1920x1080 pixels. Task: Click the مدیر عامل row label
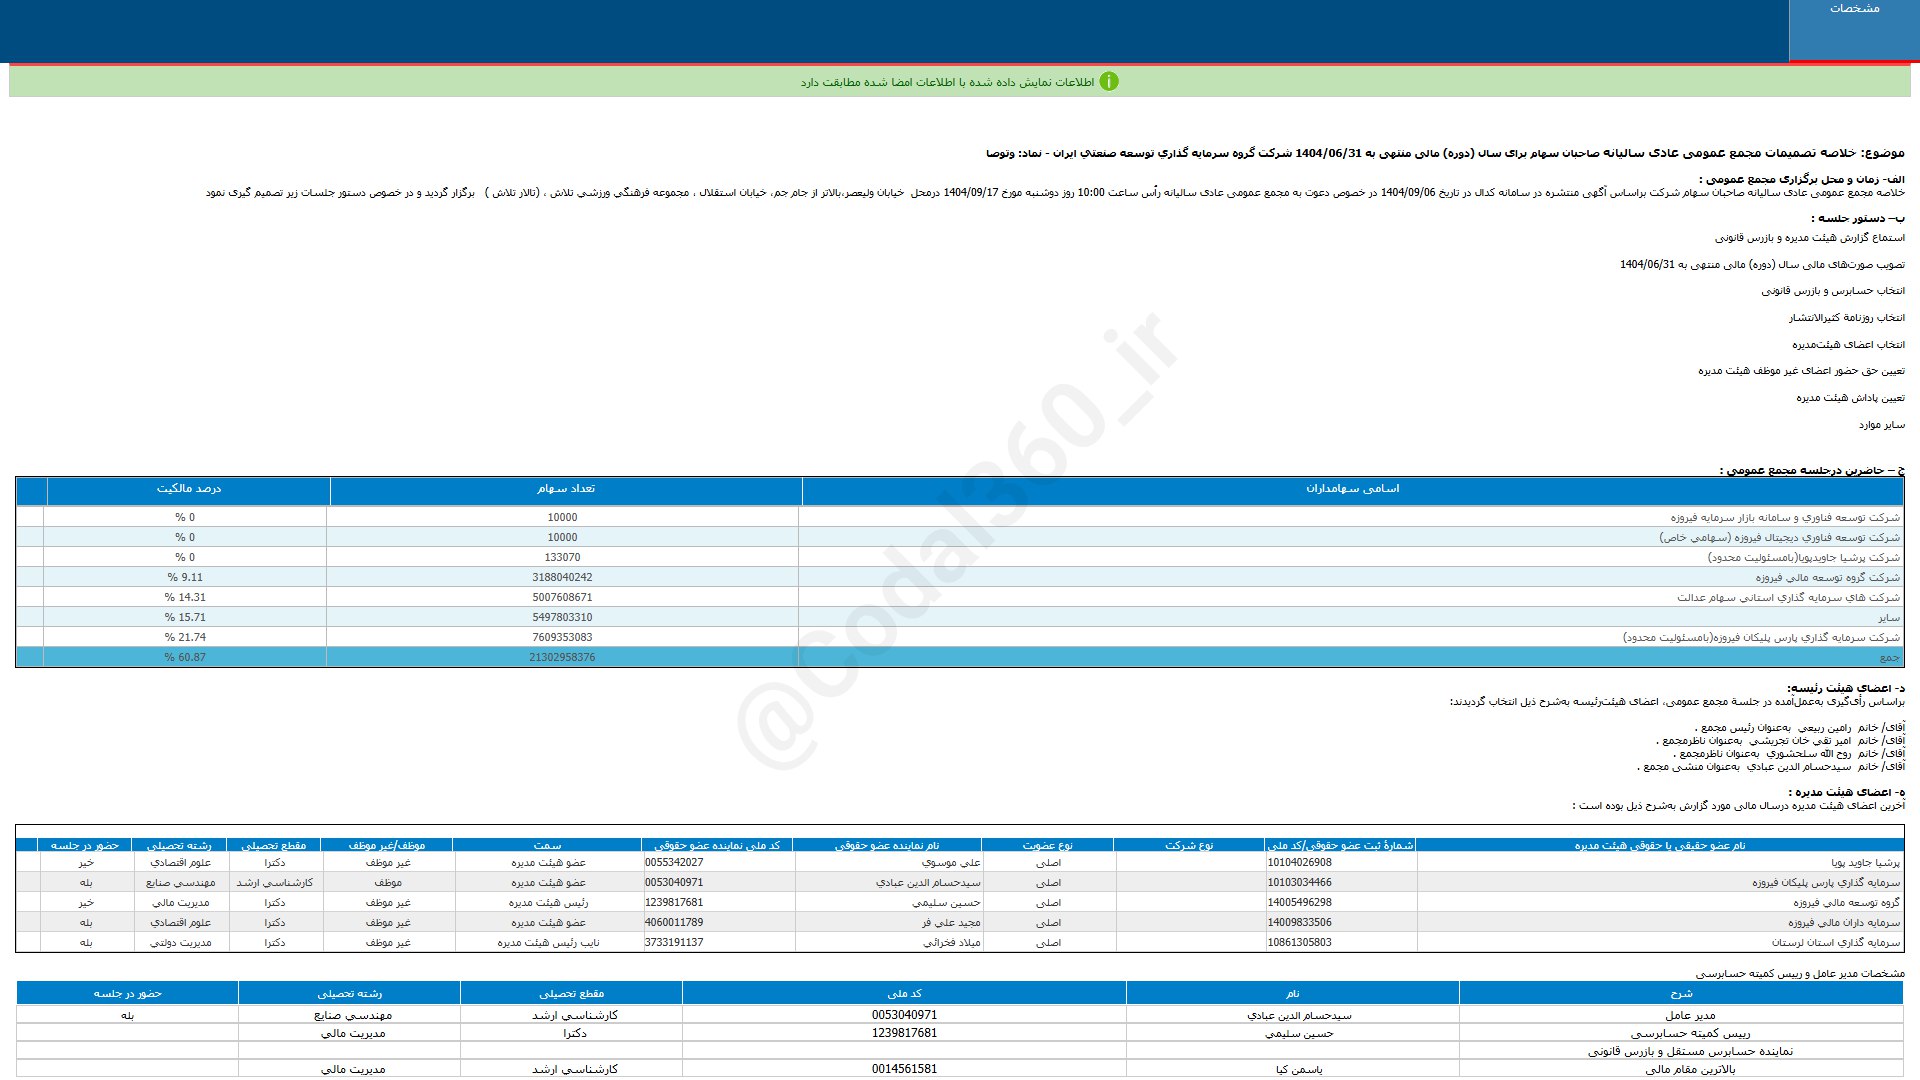[x=1690, y=1015]
